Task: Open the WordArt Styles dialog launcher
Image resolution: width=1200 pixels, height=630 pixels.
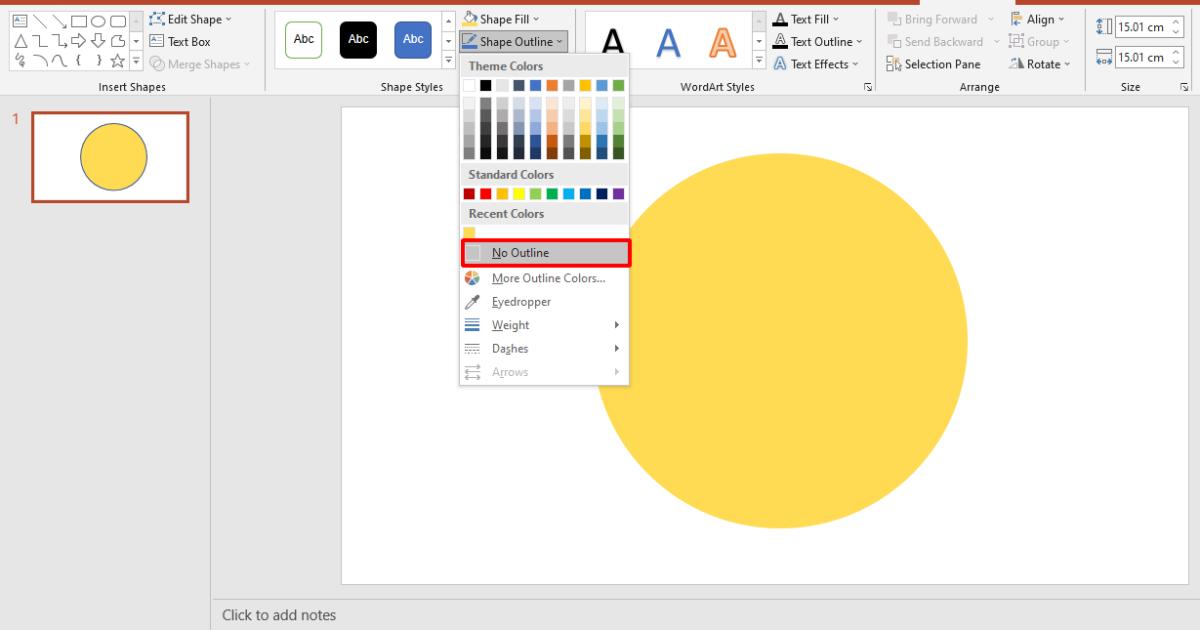Action: [868, 87]
